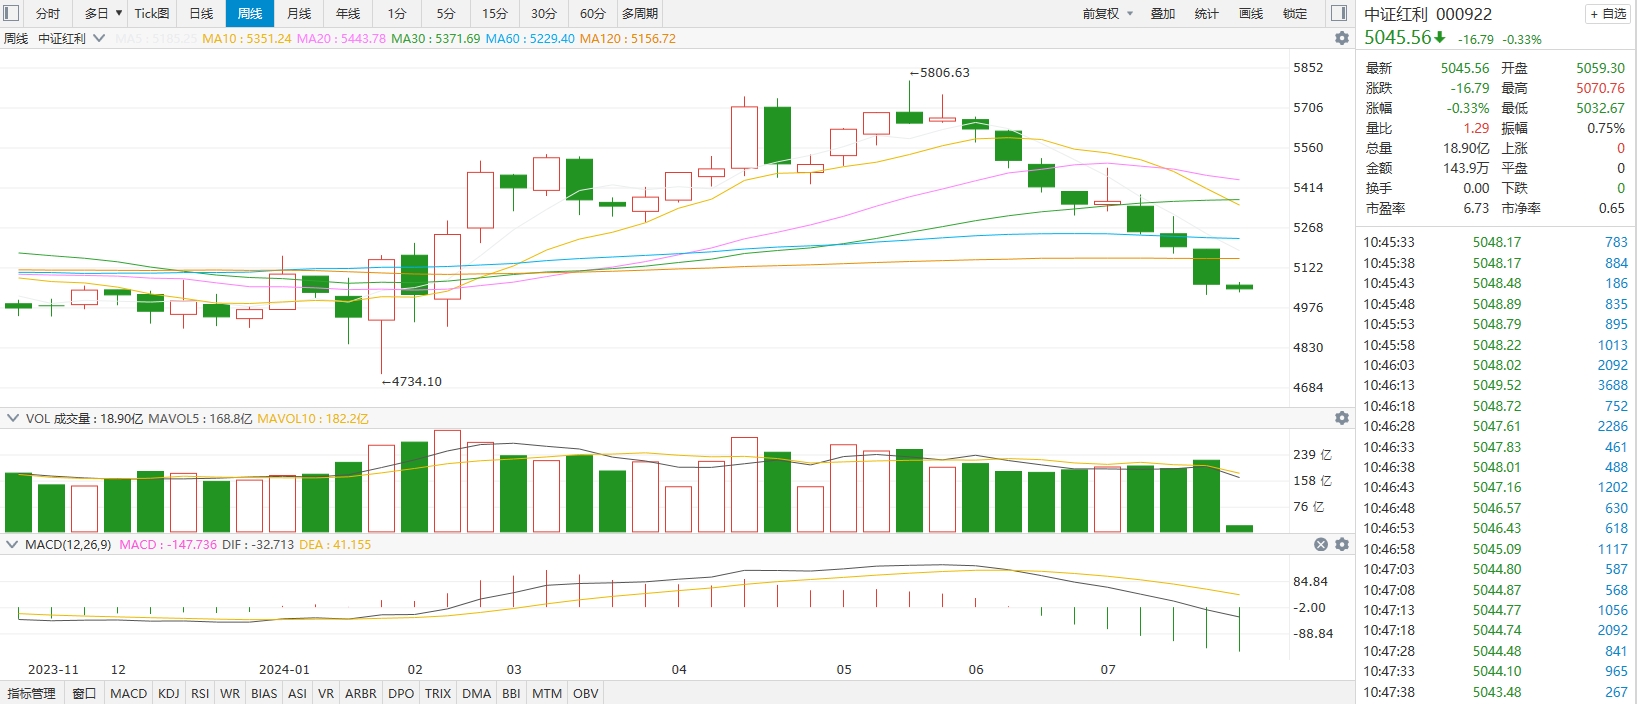Toggle the left sidebar panel icon
The image size is (1637, 704).
pyautogui.click(x=12, y=13)
